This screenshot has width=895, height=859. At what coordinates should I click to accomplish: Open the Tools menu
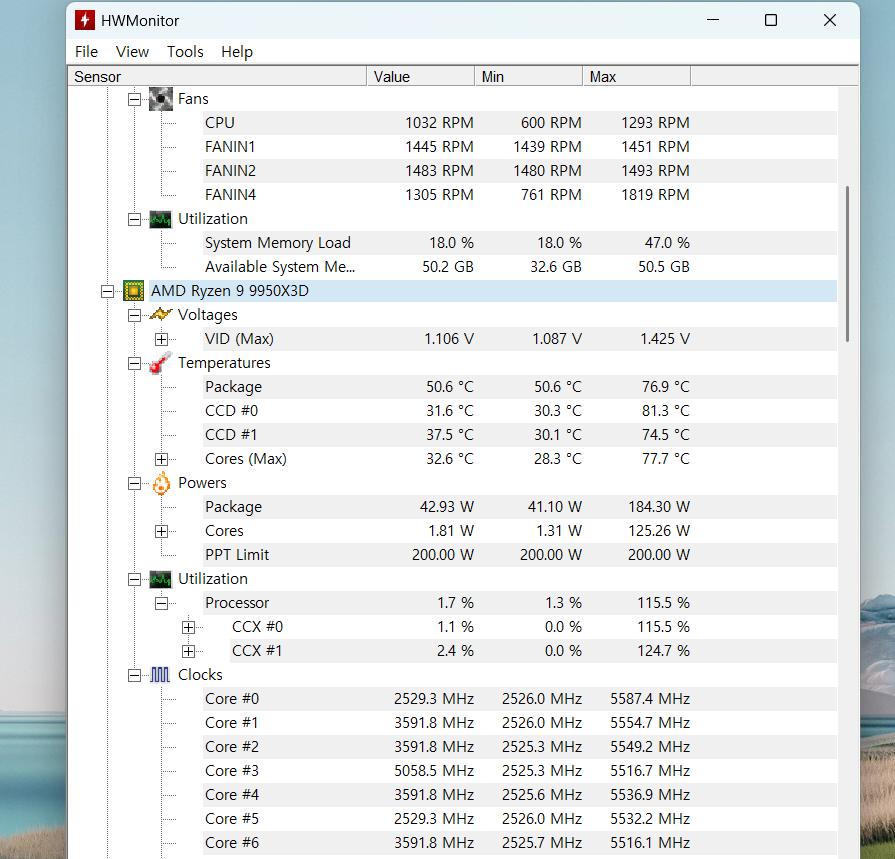click(x=185, y=52)
